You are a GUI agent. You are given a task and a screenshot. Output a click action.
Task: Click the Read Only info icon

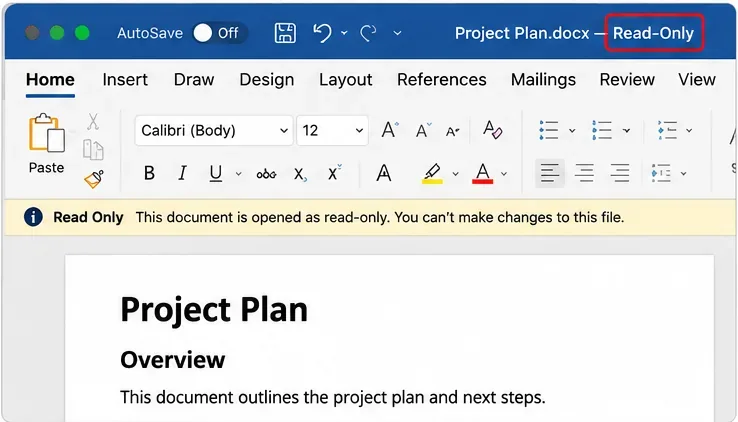tap(33, 217)
